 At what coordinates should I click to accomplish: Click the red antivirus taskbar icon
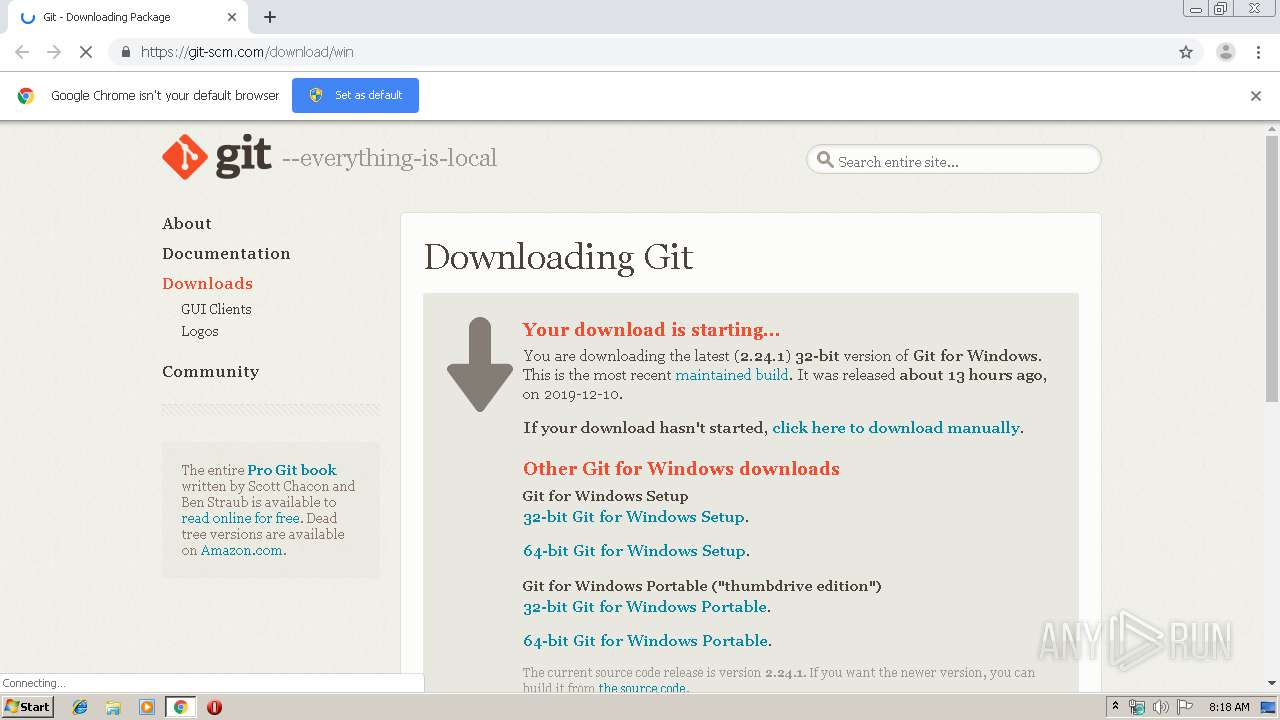coord(214,707)
